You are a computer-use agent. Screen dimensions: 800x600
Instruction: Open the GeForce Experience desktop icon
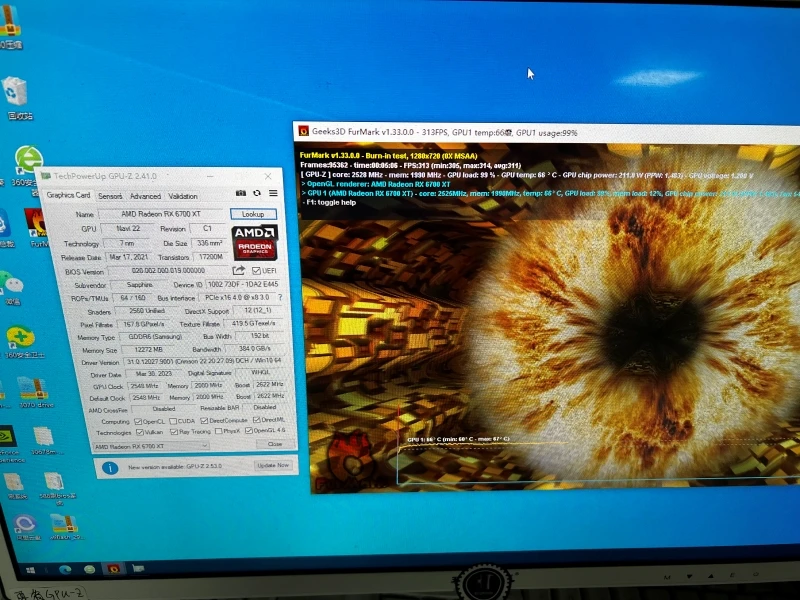[7, 436]
